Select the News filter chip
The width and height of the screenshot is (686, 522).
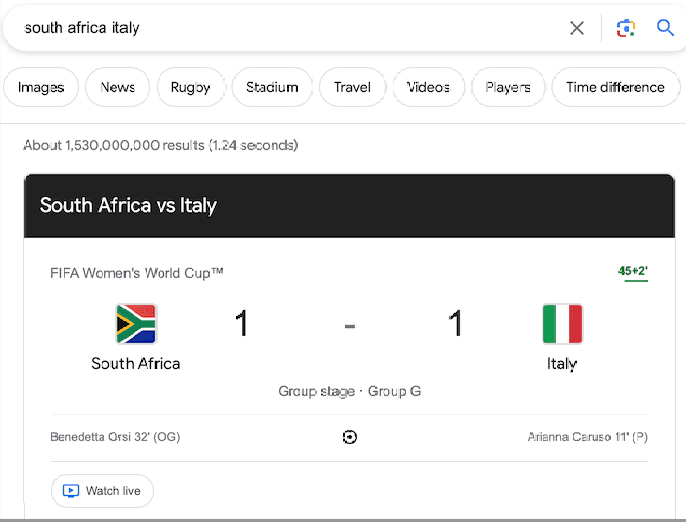pyautogui.click(x=117, y=87)
